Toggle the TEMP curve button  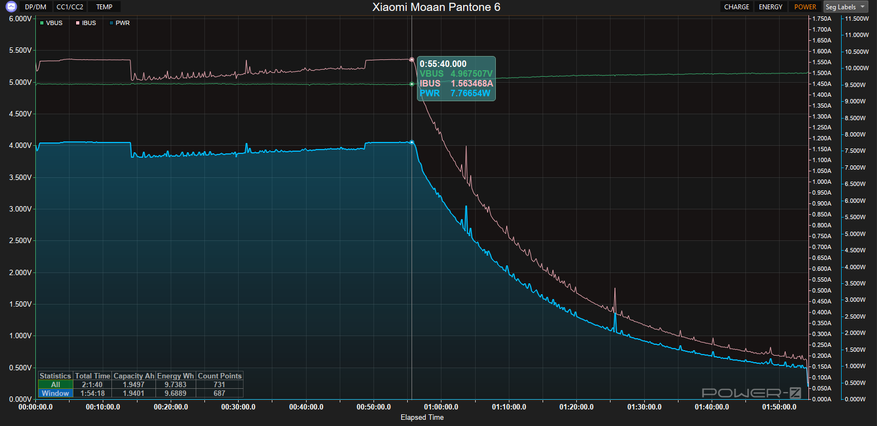pyautogui.click(x=105, y=7)
